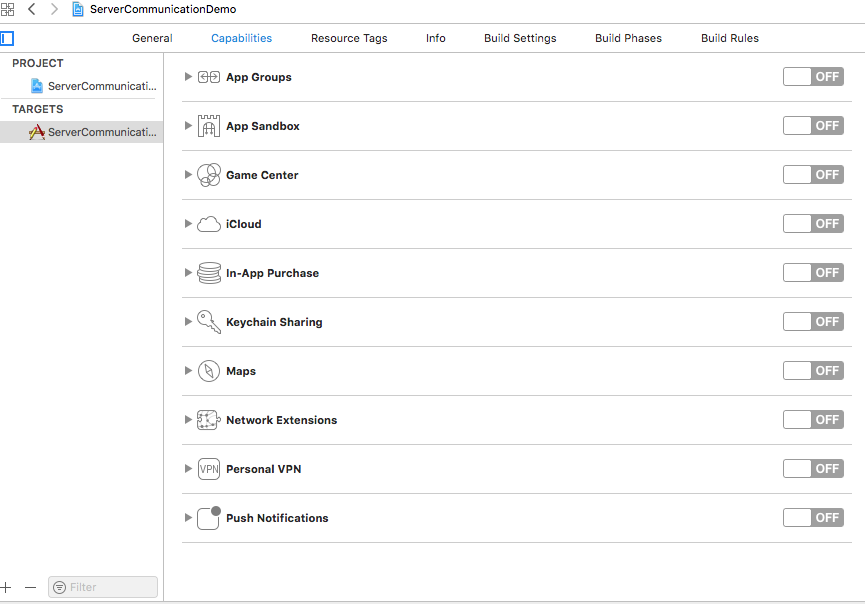Viewport: 865px width, 604px height.
Task: Expand the Game Center disclosure triangle
Action: click(188, 175)
